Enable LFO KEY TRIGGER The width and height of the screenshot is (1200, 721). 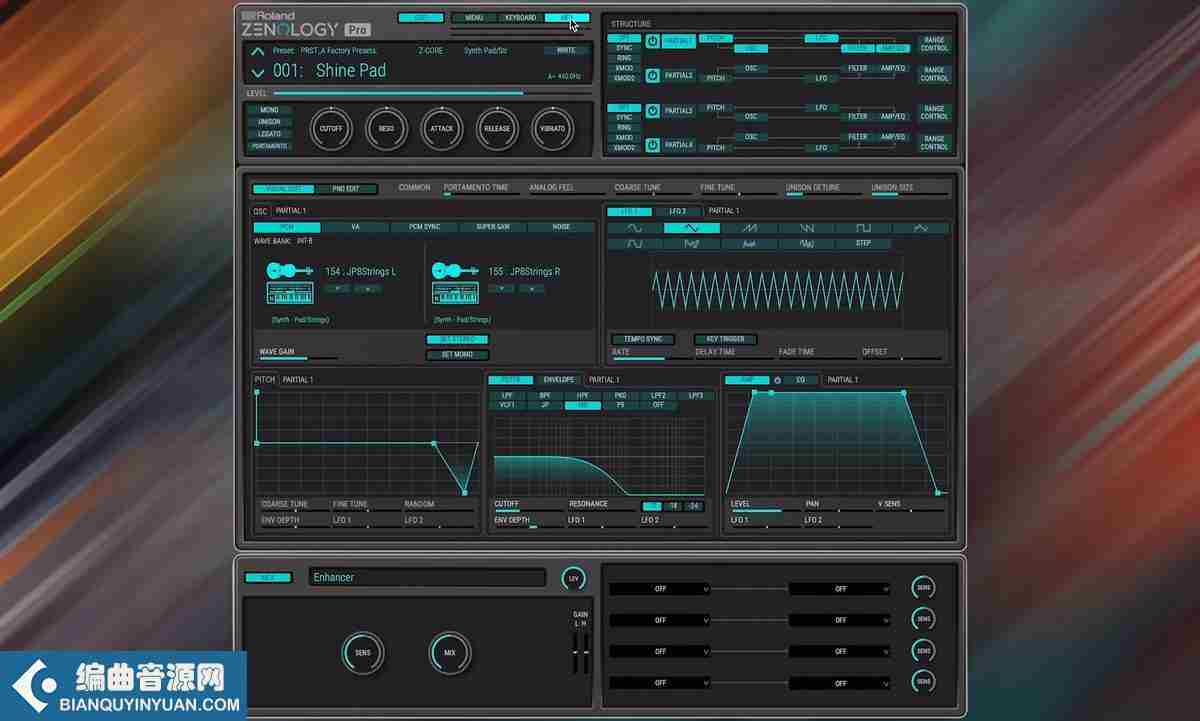(726, 339)
